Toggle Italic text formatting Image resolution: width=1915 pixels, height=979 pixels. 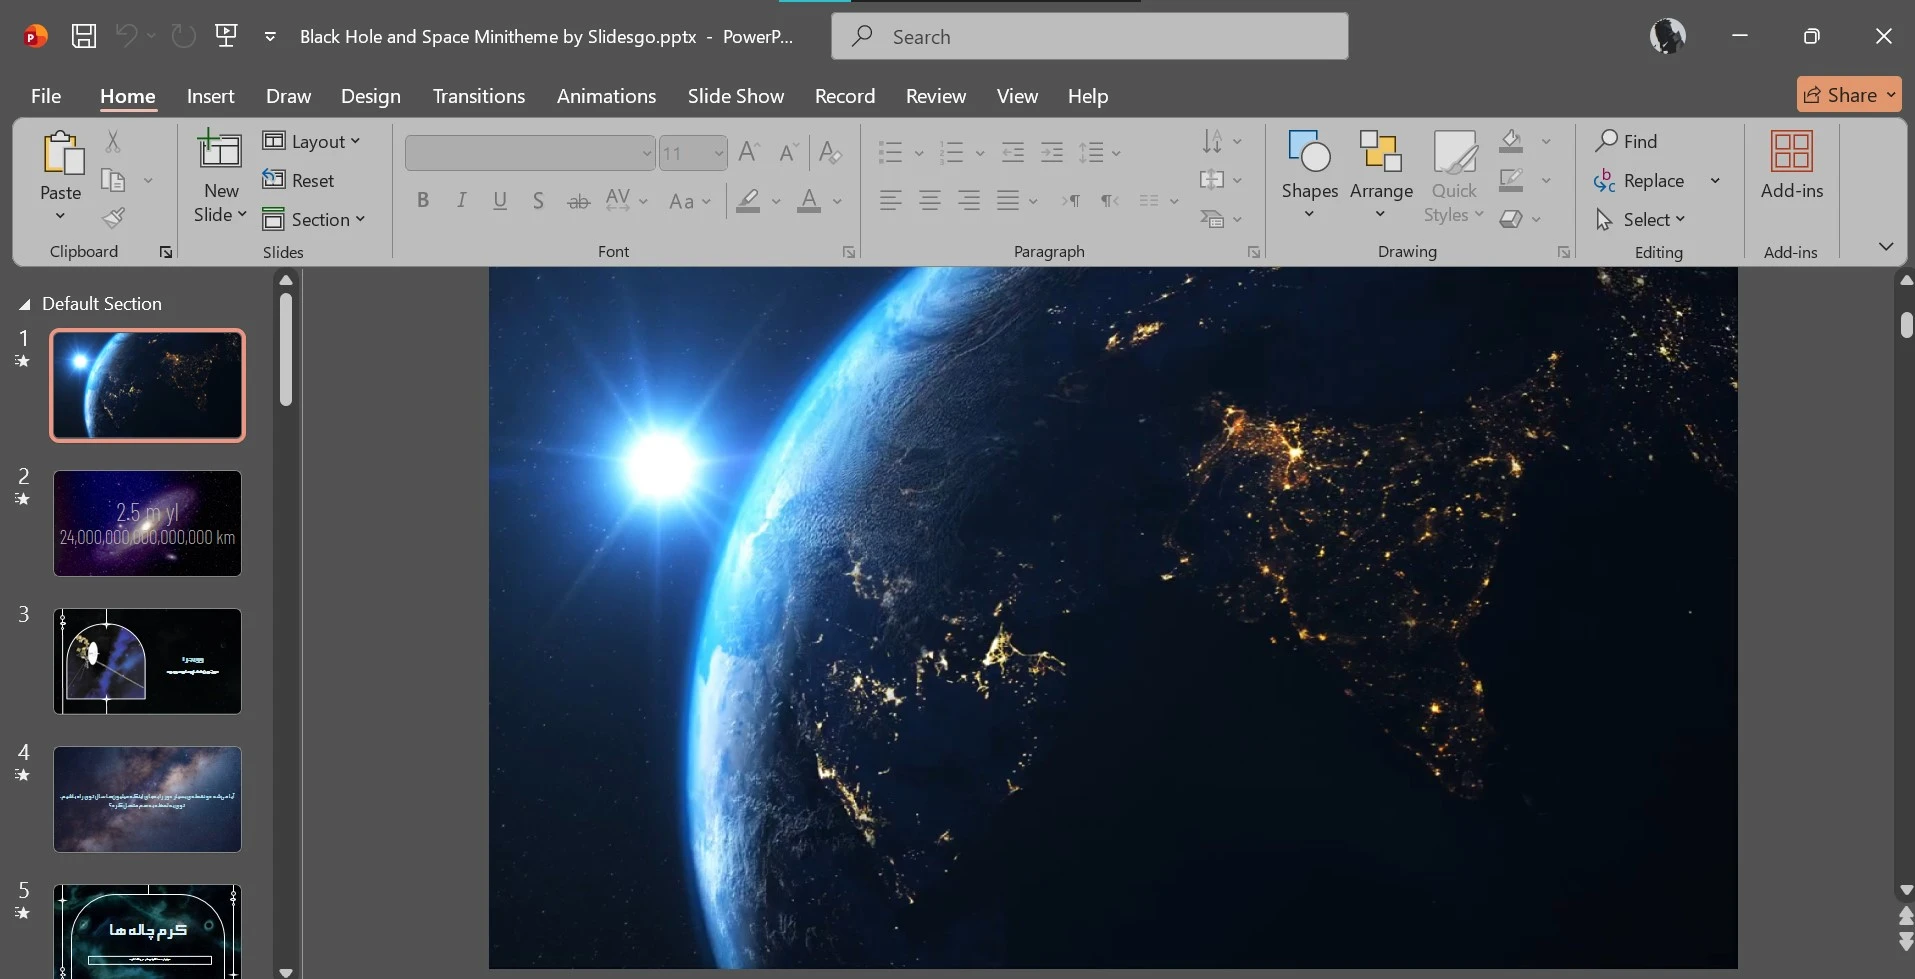[461, 201]
